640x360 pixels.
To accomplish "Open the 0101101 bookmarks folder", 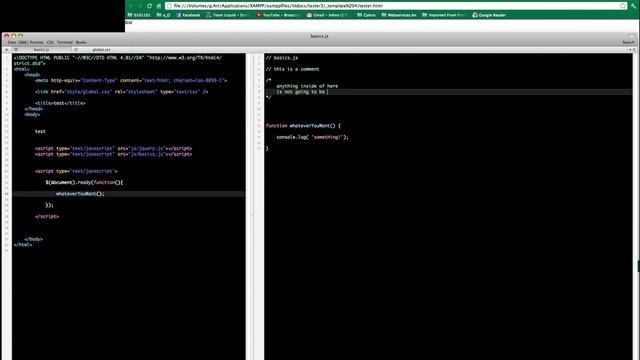I will pyautogui.click(x=139, y=15).
